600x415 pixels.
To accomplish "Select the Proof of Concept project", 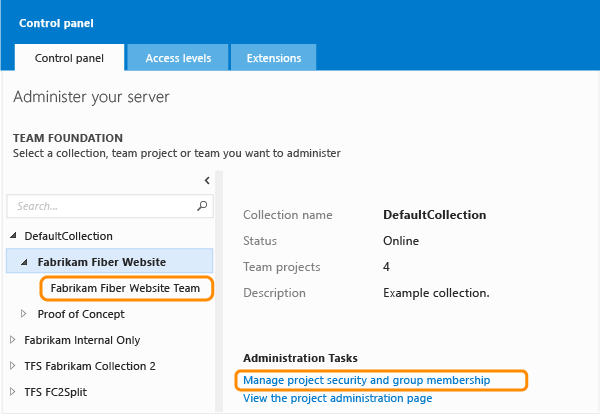I will click(x=81, y=314).
